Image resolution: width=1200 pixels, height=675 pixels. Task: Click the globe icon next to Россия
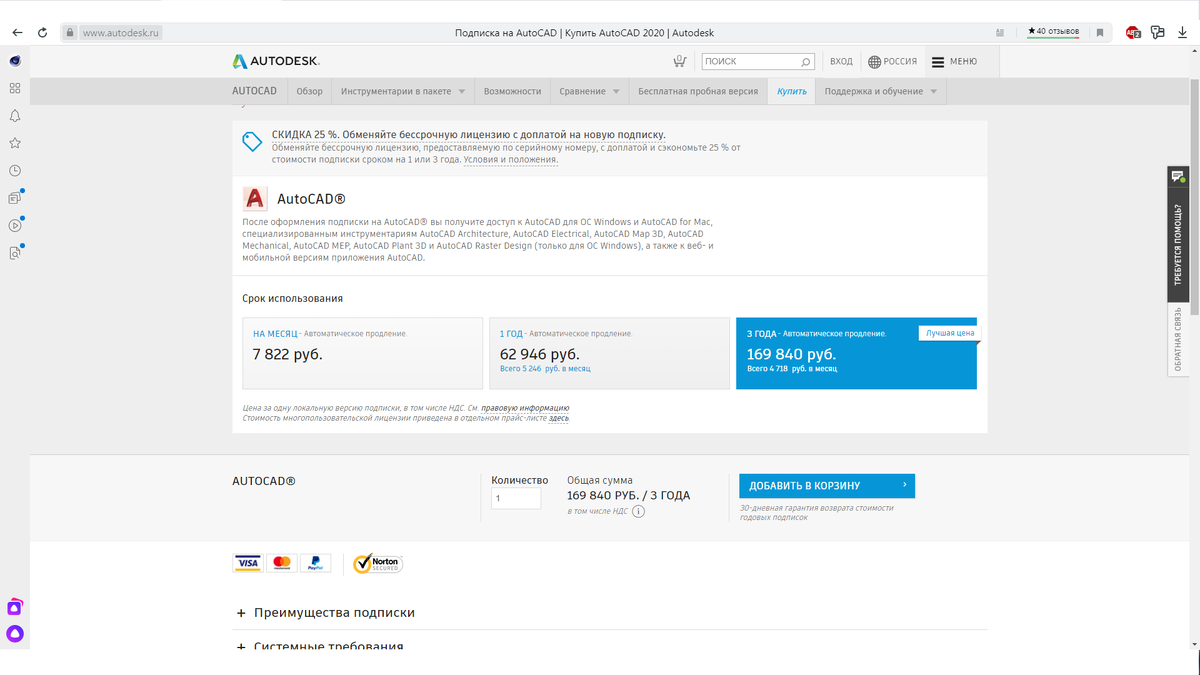[874, 62]
